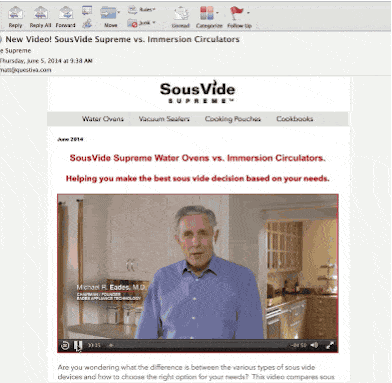Open the Rules dropdown menu
This screenshot has width=392, height=383.
pos(142,10)
